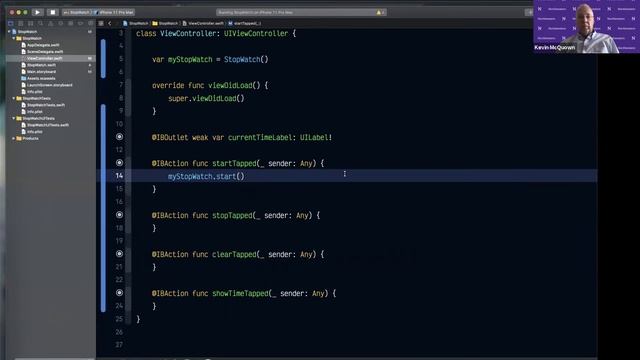Screen dimensions: 640x360
Task: Click 'showTimeTapped' function name
Action: pos(240,293)
